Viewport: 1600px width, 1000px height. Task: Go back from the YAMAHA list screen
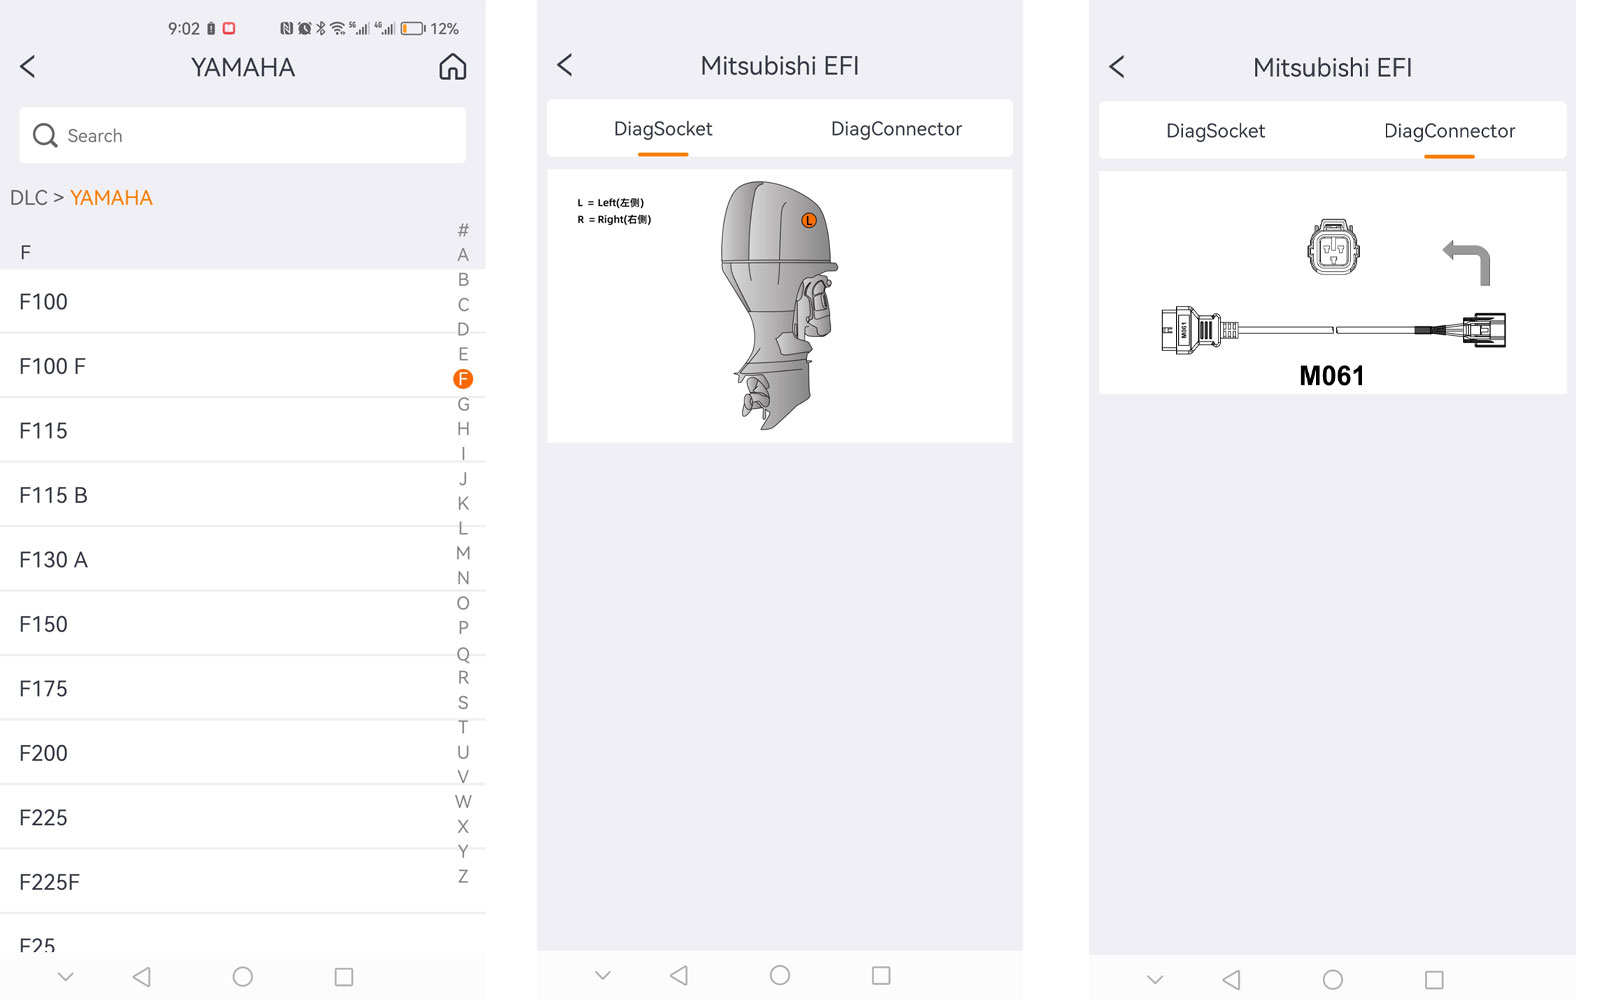(x=28, y=67)
